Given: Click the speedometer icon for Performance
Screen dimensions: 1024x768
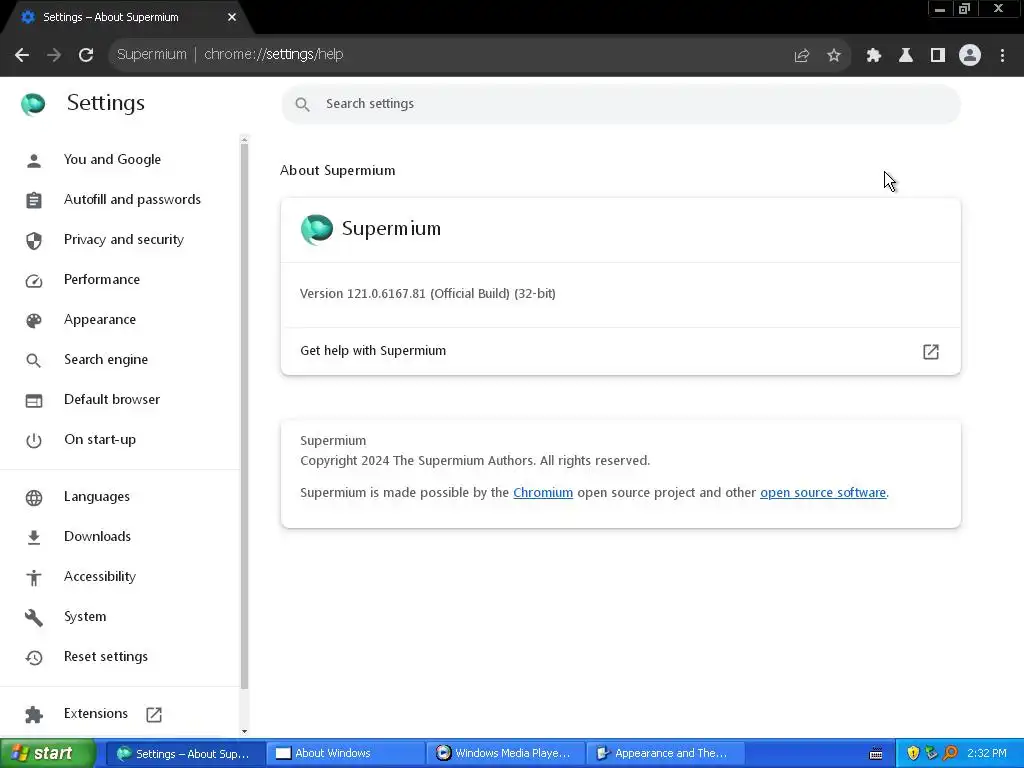Looking at the screenshot, I should click(33, 280).
